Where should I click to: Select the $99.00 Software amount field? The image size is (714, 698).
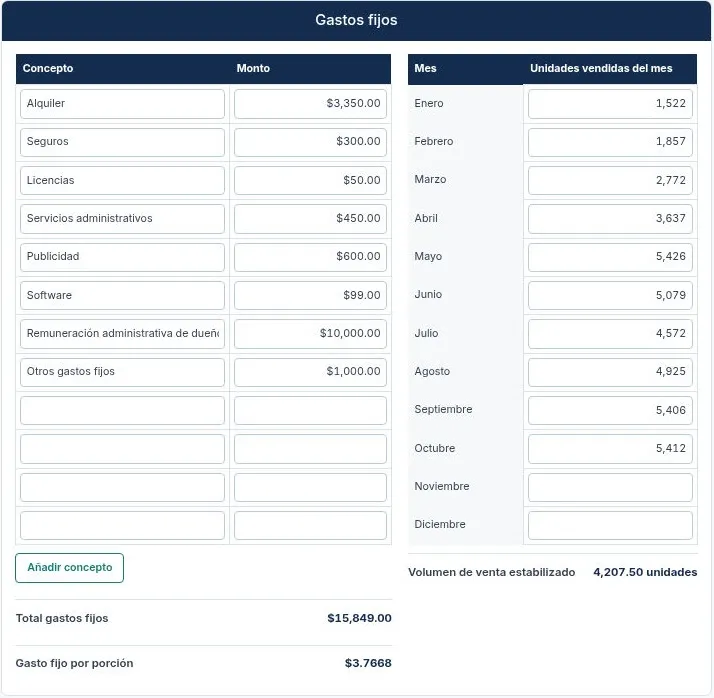coord(310,295)
